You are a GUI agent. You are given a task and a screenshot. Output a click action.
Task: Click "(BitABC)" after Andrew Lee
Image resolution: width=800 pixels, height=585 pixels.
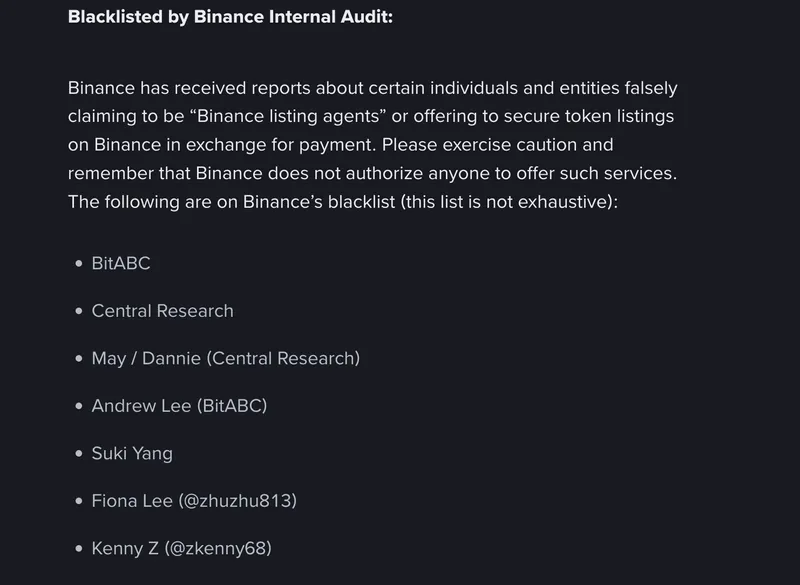(232, 406)
